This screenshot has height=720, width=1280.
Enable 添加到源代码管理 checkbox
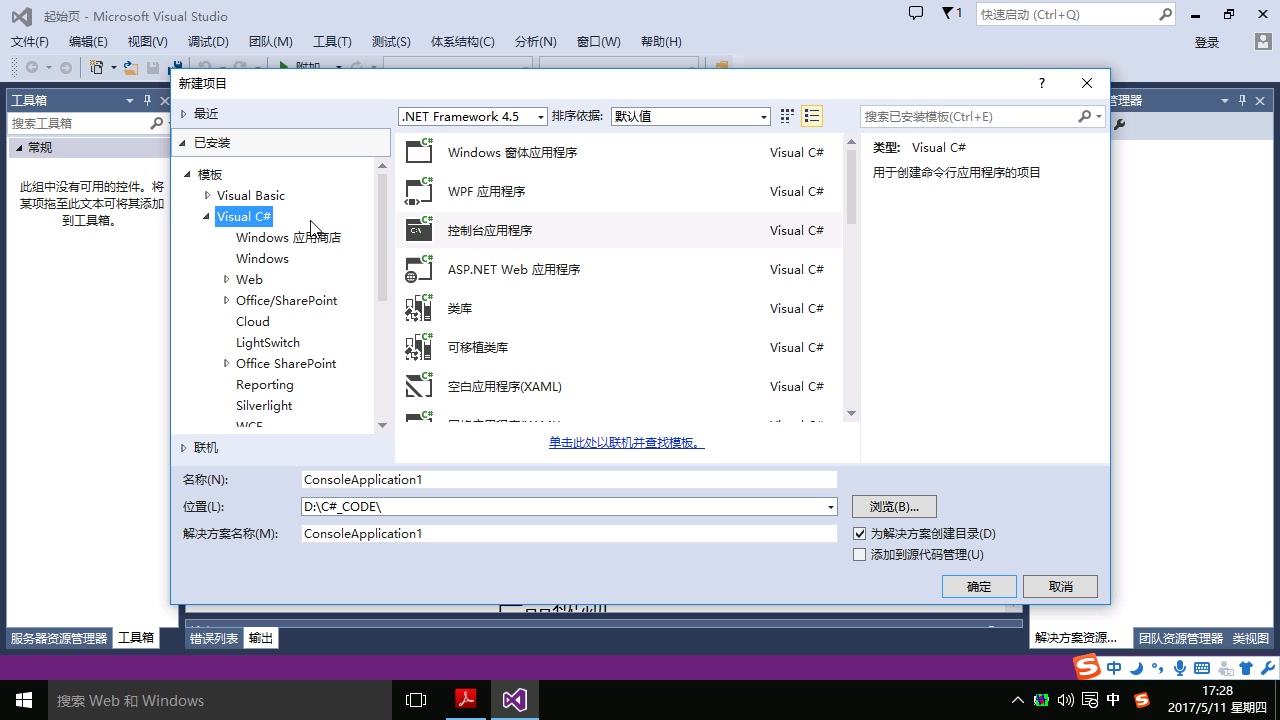click(859, 555)
